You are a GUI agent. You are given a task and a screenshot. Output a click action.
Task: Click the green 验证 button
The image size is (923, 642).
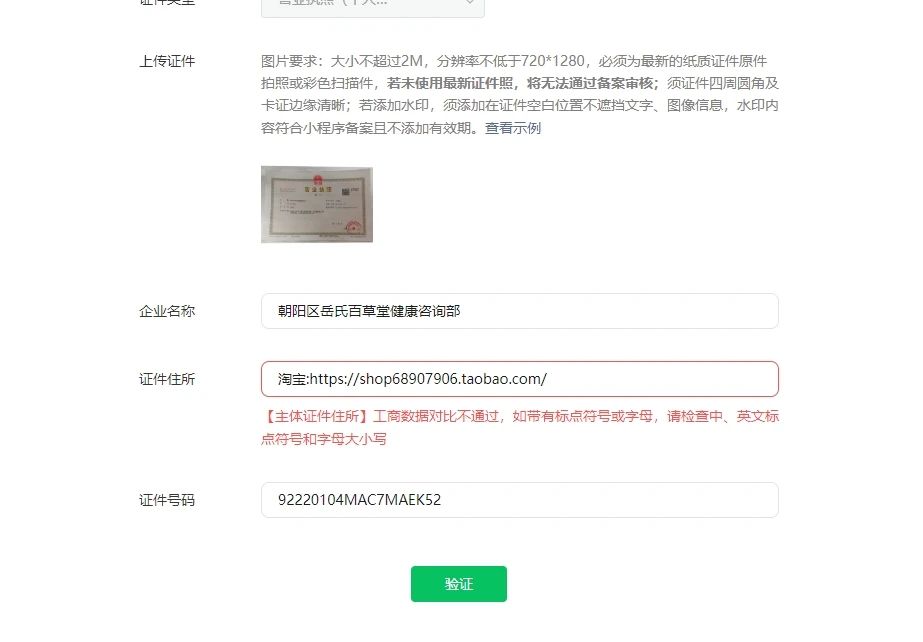click(459, 584)
